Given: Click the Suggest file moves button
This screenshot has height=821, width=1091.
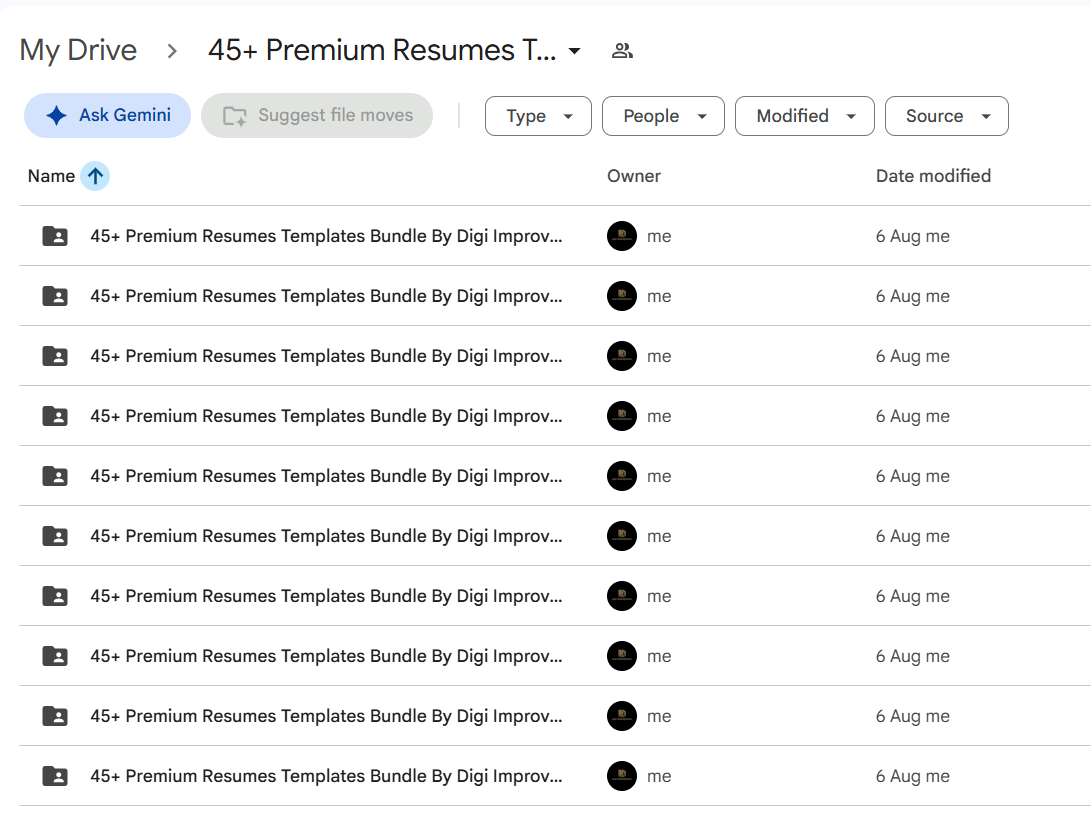Looking at the screenshot, I should [x=317, y=115].
